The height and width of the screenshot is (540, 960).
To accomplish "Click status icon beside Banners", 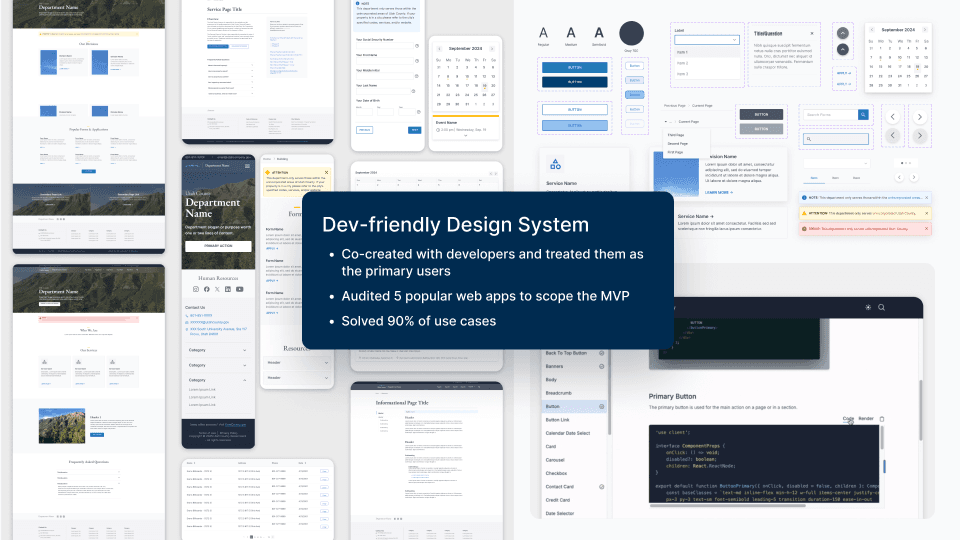I will [602, 366].
